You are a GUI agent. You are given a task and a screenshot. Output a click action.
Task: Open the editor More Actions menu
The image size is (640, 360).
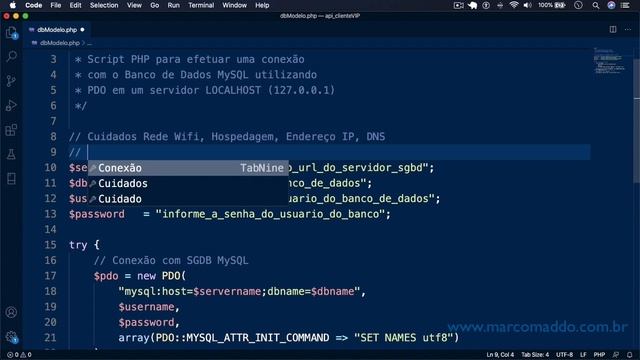point(628,29)
